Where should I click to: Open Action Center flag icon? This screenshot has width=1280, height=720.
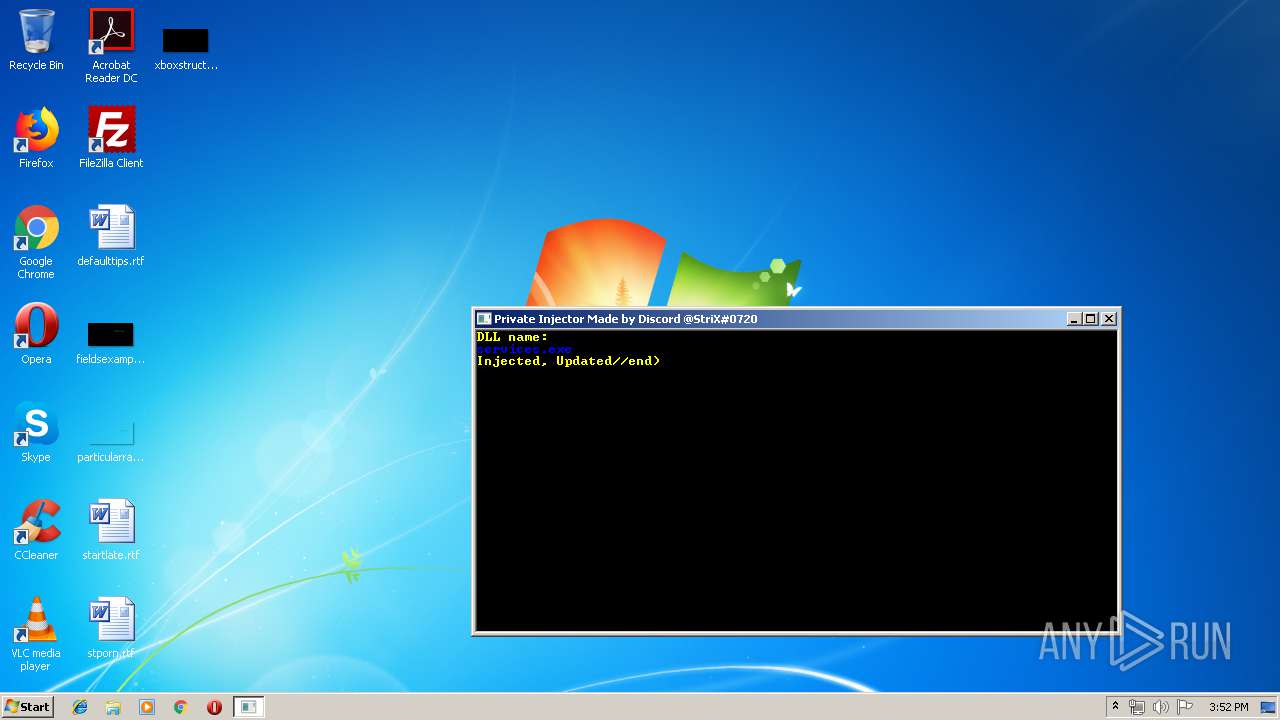pos(1185,707)
